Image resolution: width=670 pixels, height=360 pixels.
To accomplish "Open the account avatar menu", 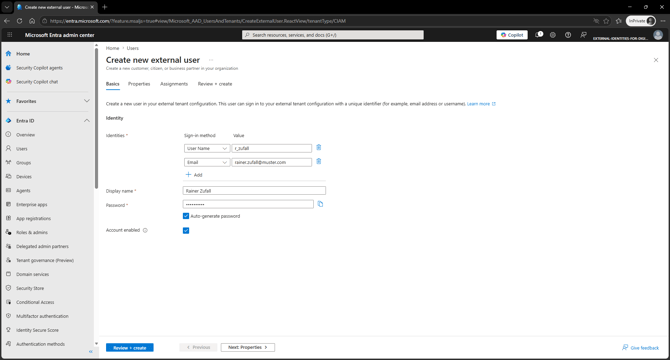I will (658, 35).
